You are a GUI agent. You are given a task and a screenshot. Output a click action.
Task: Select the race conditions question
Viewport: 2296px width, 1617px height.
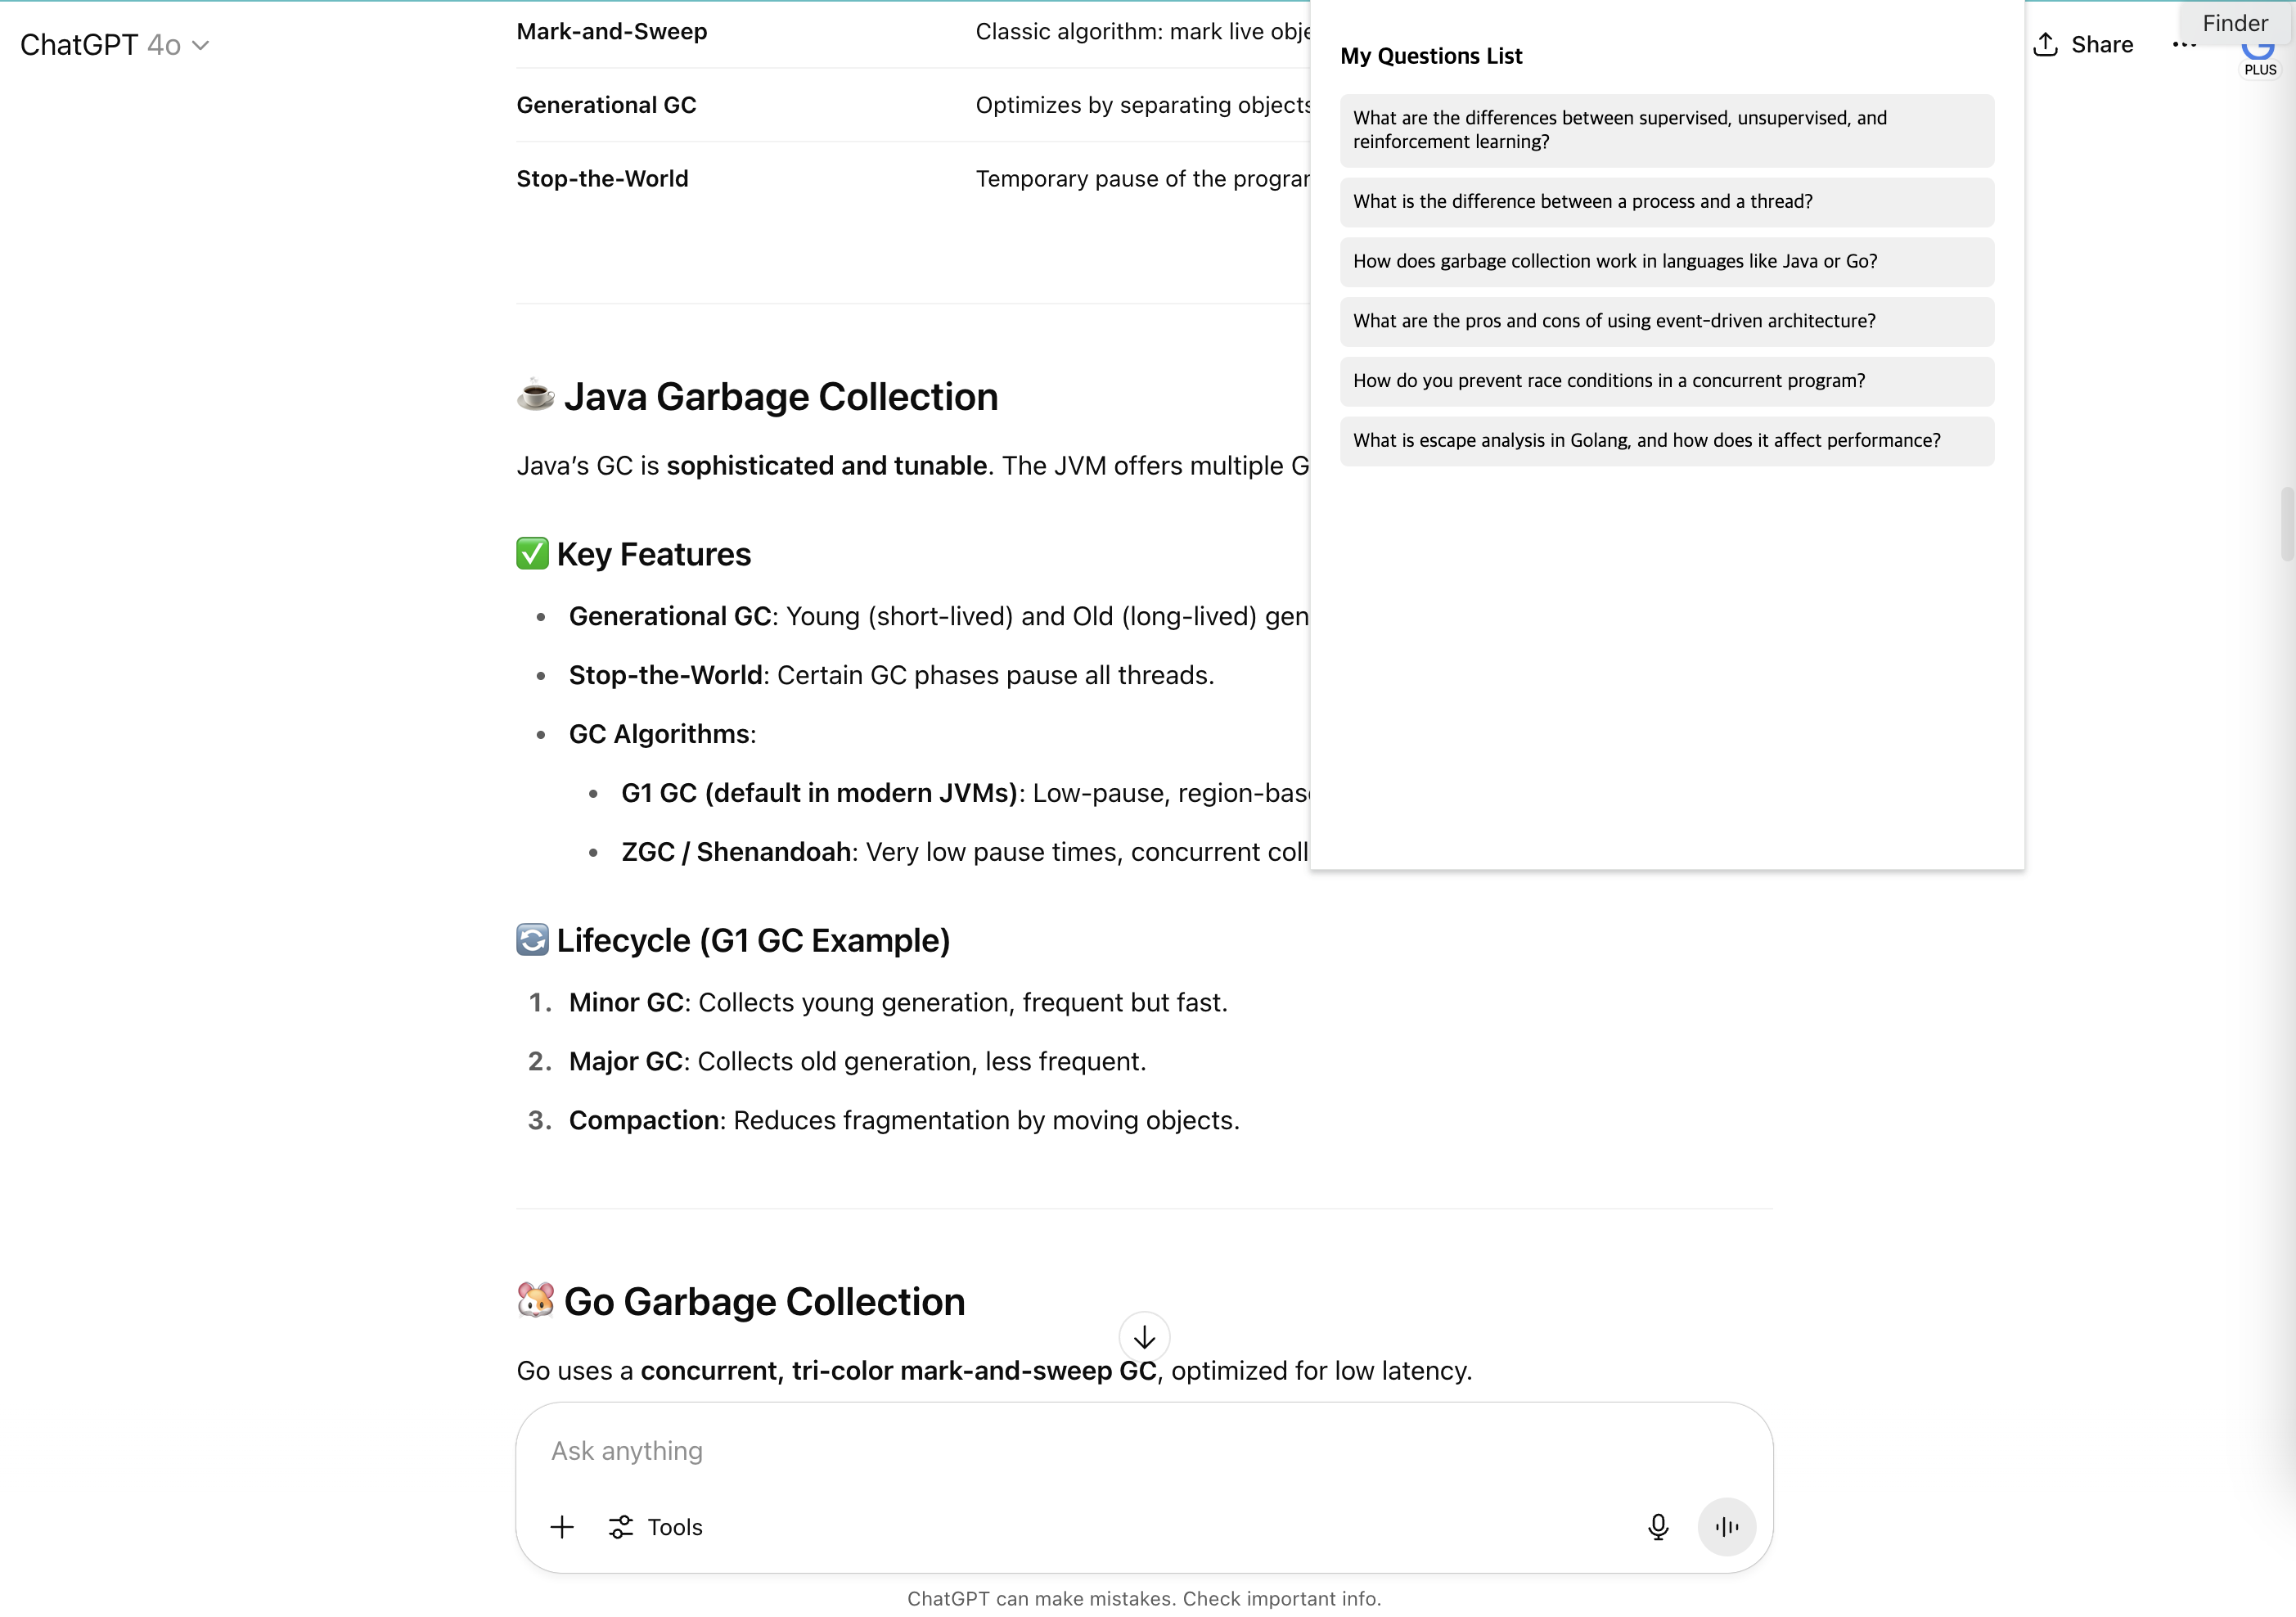click(1667, 381)
